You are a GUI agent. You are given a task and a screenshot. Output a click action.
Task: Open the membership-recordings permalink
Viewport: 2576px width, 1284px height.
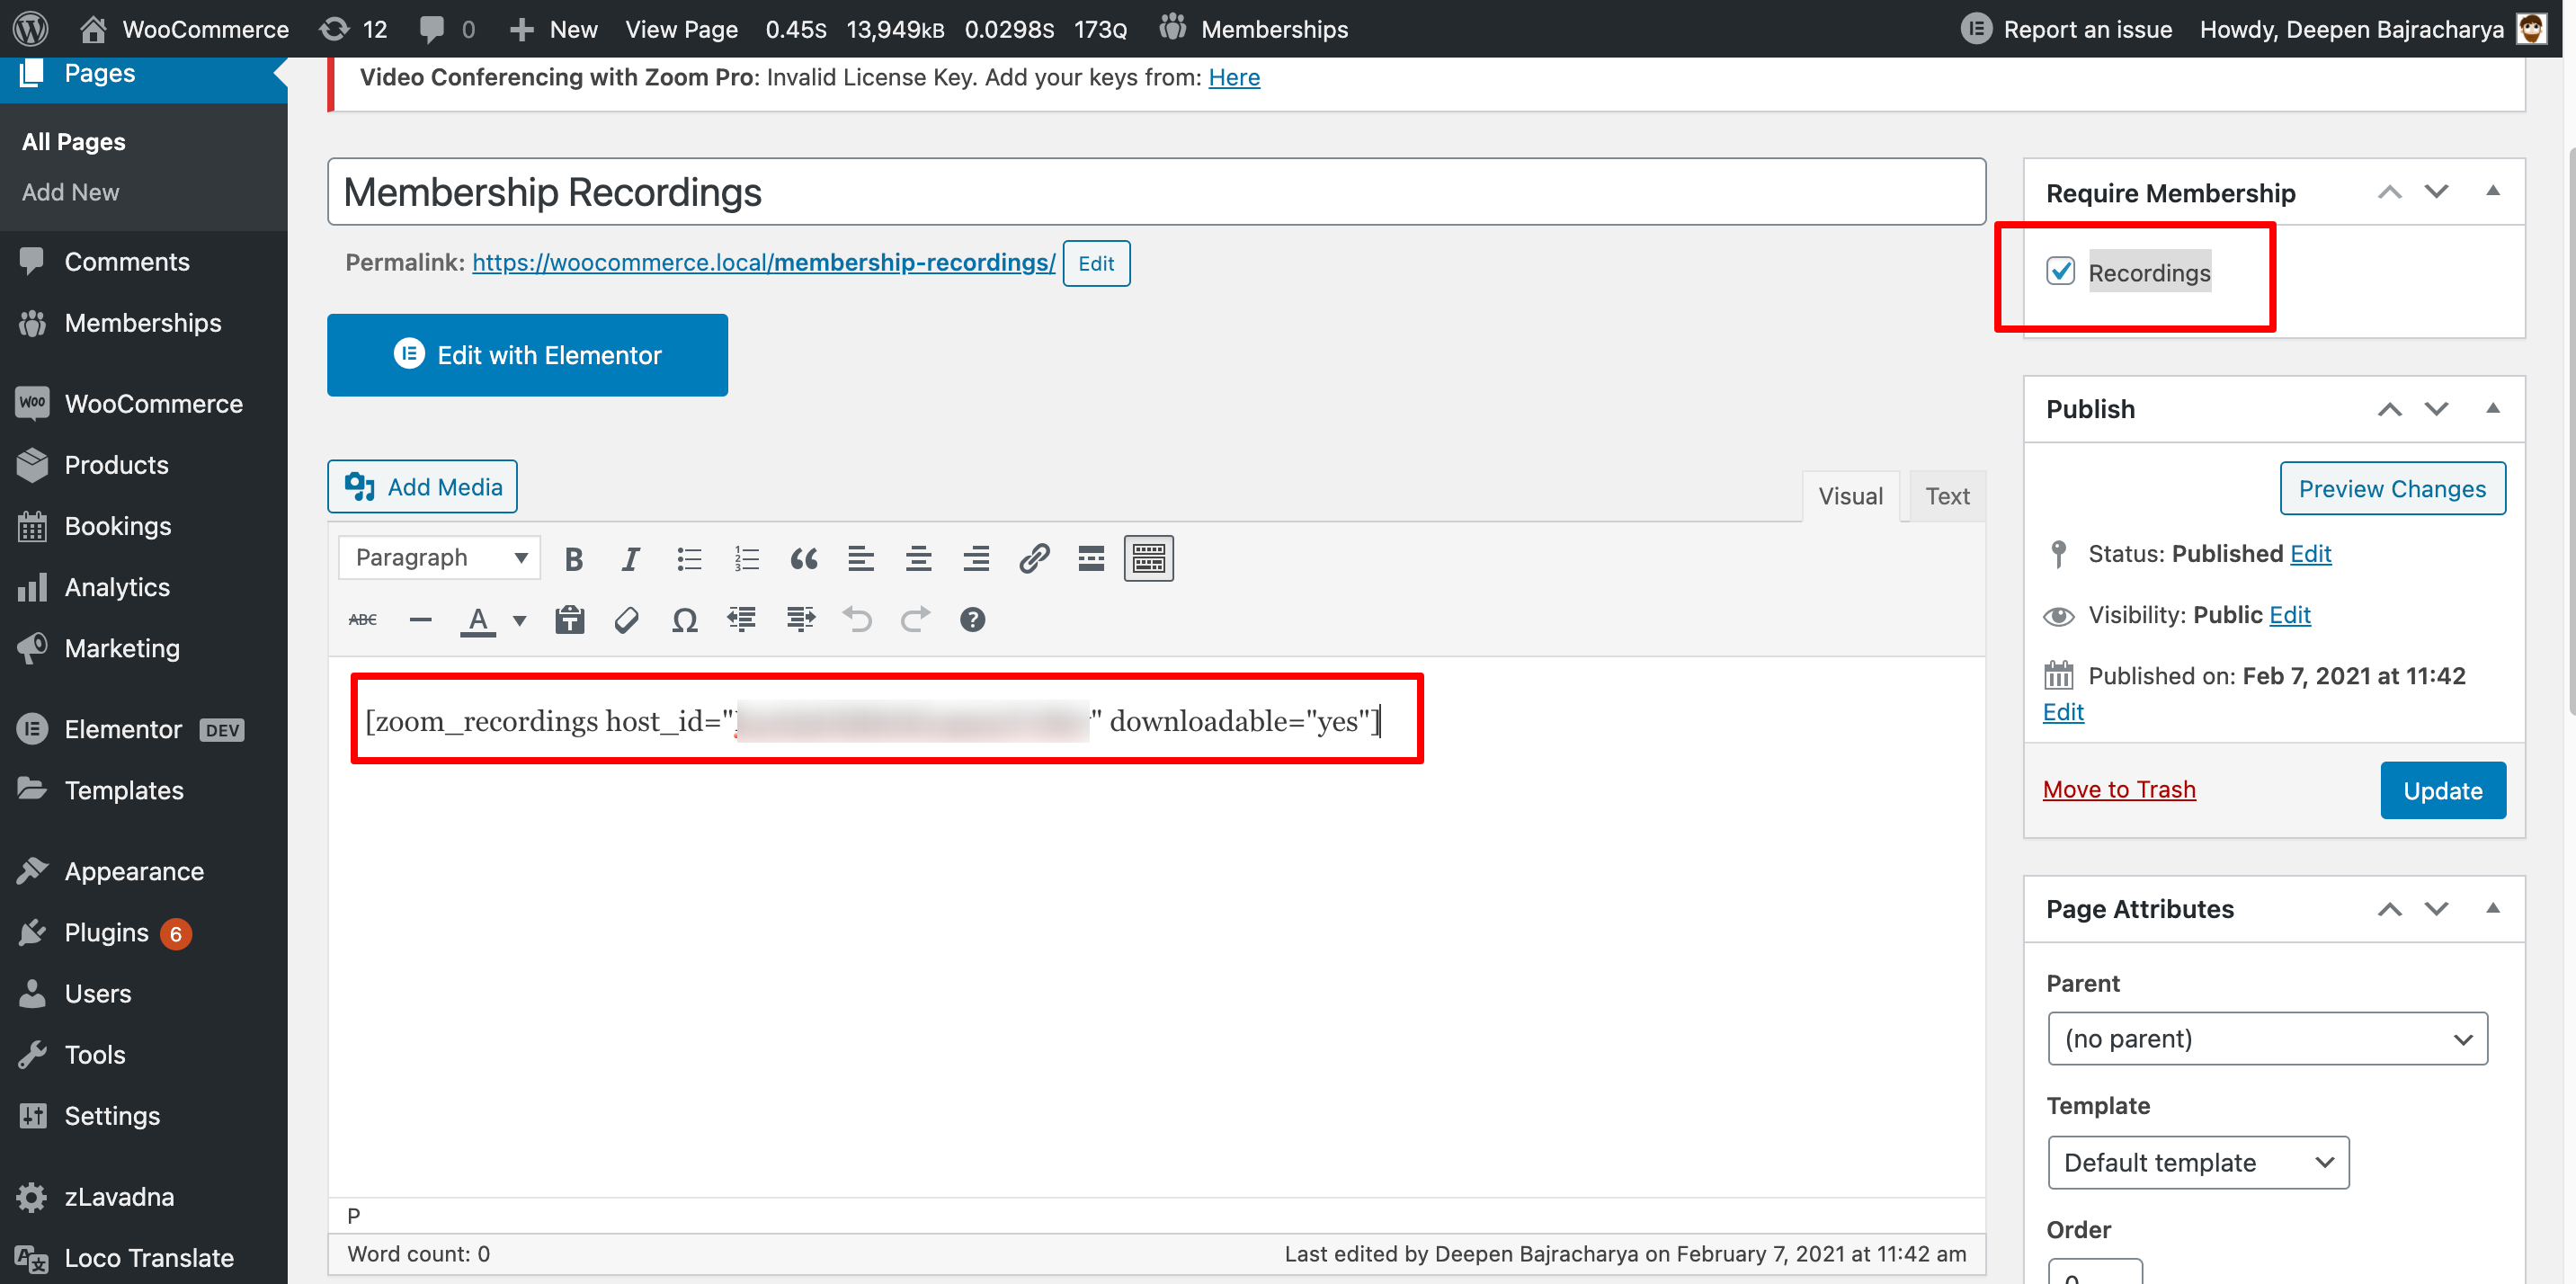pos(764,262)
